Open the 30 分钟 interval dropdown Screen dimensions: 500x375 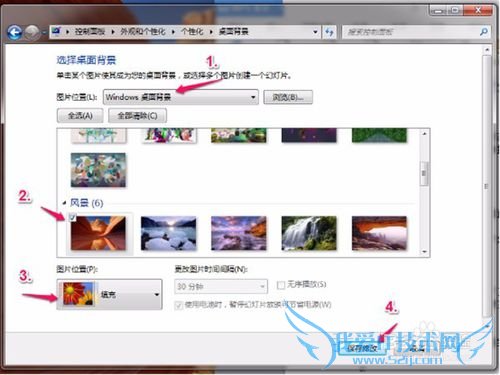click(221, 286)
